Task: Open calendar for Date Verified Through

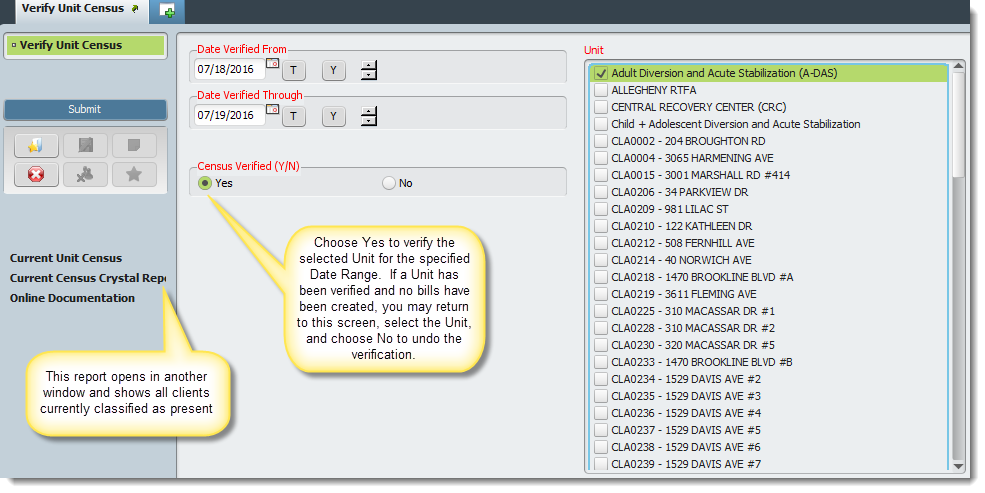Action: click(272, 109)
